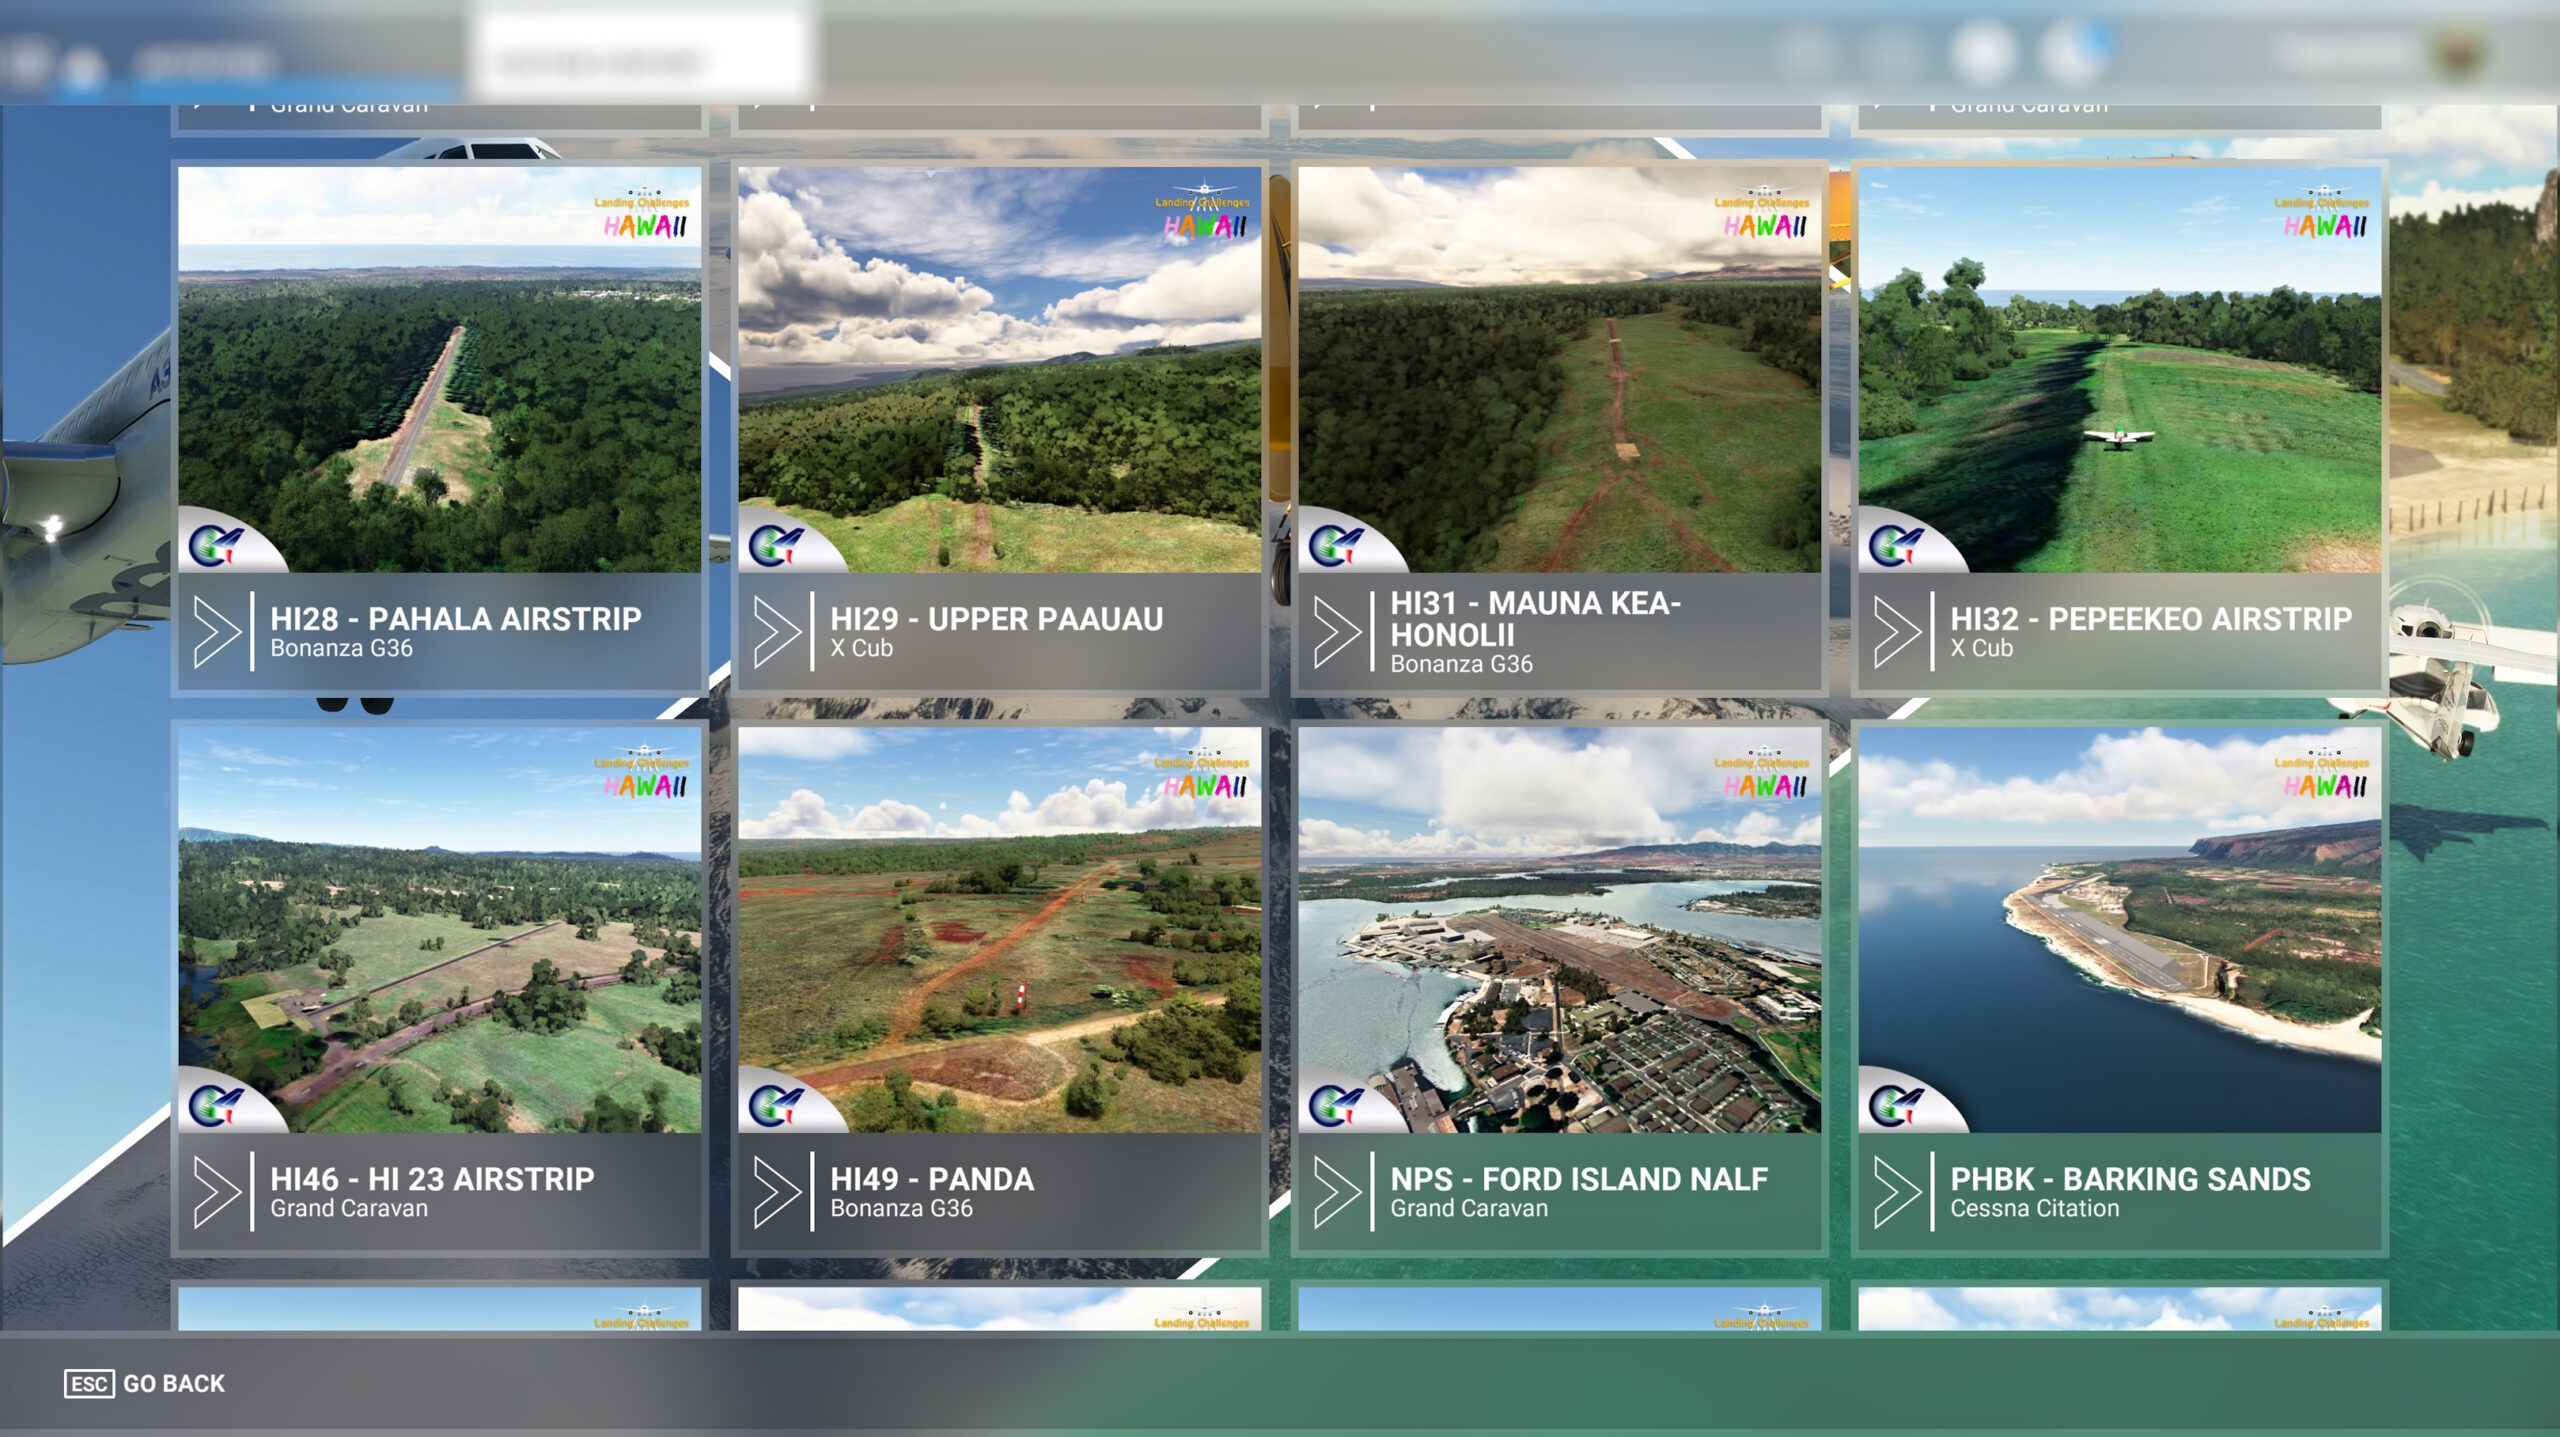The width and height of the screenshot is (2560, 1437).
Task: Select the title 'HI28 - PAHALA AIRSTRIP'
Action: click(x=456, y=619)
